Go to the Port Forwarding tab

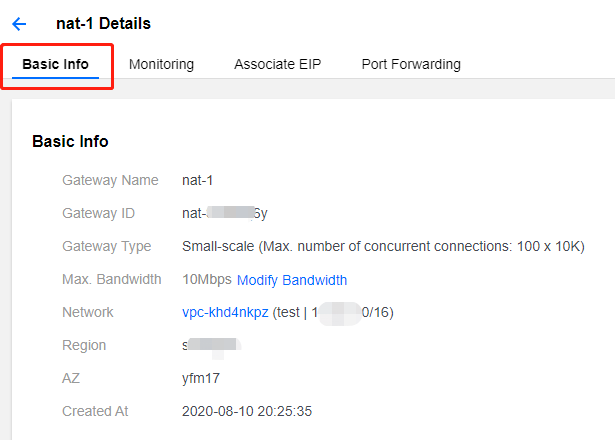[411, 64]
